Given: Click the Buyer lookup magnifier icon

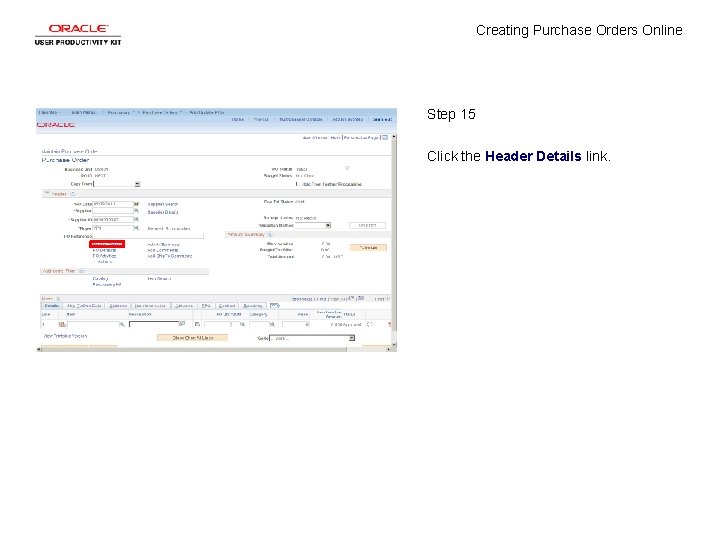Looking at the screenshot, I should point(136,228).
